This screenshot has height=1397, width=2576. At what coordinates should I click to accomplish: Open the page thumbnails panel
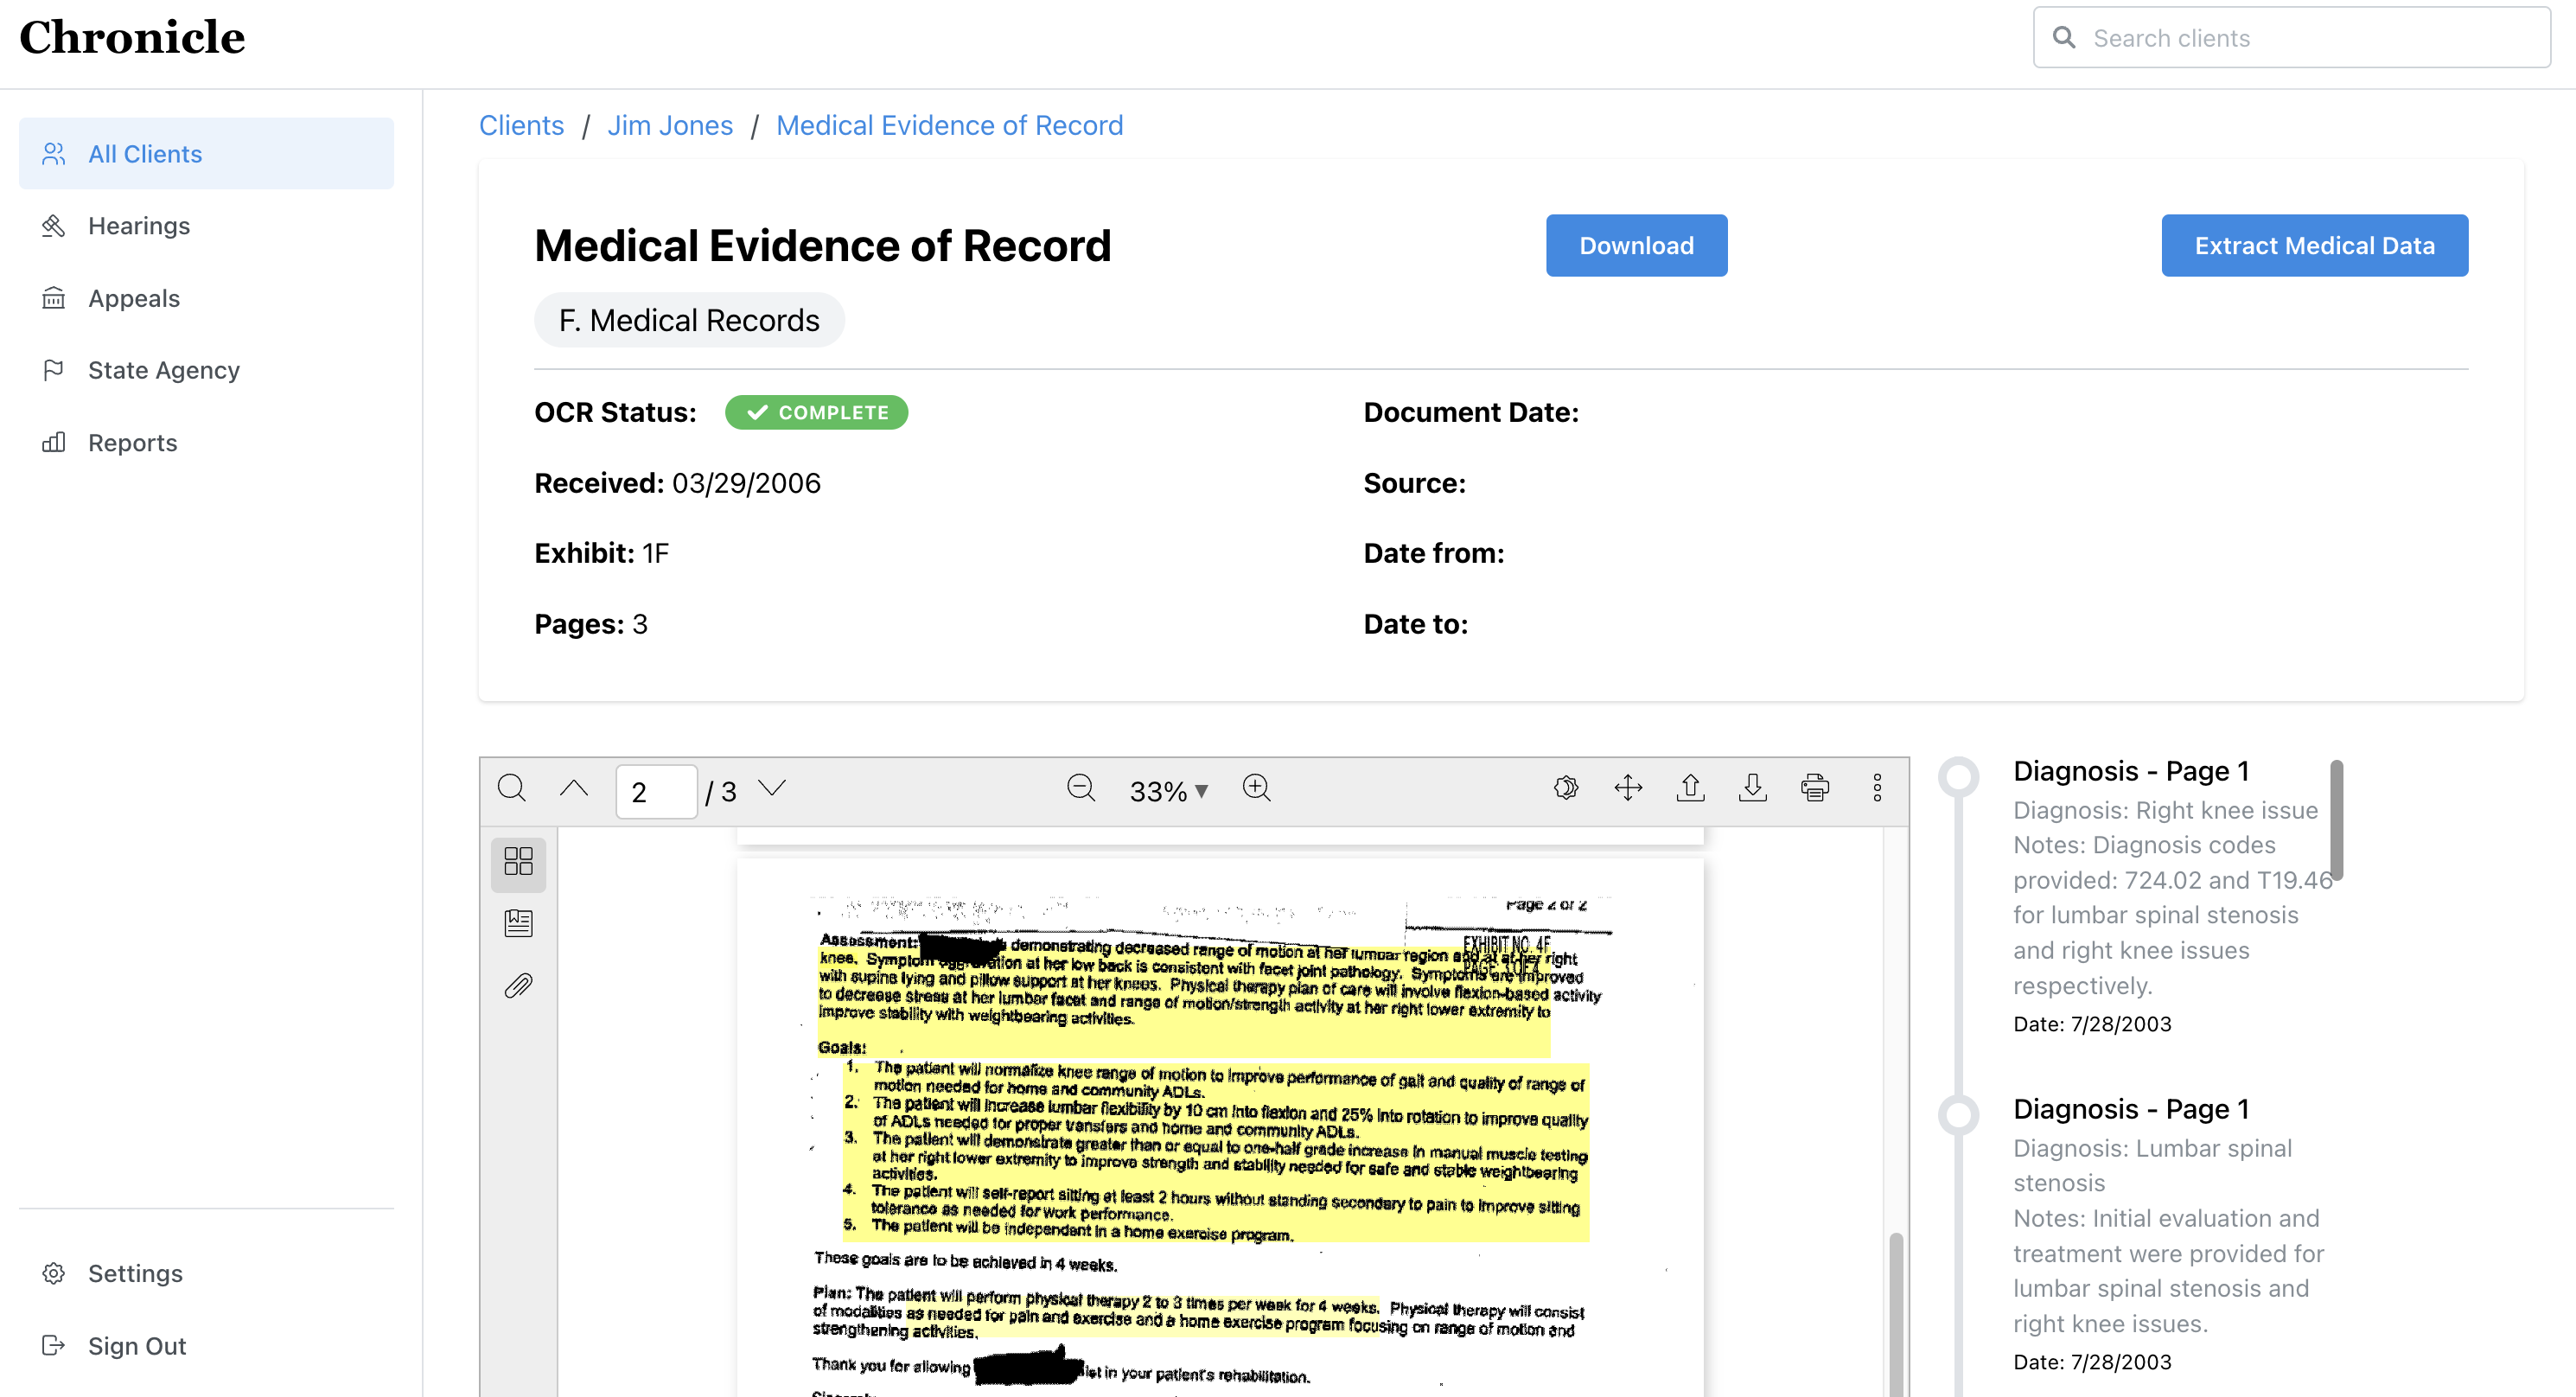coord(518,862)
